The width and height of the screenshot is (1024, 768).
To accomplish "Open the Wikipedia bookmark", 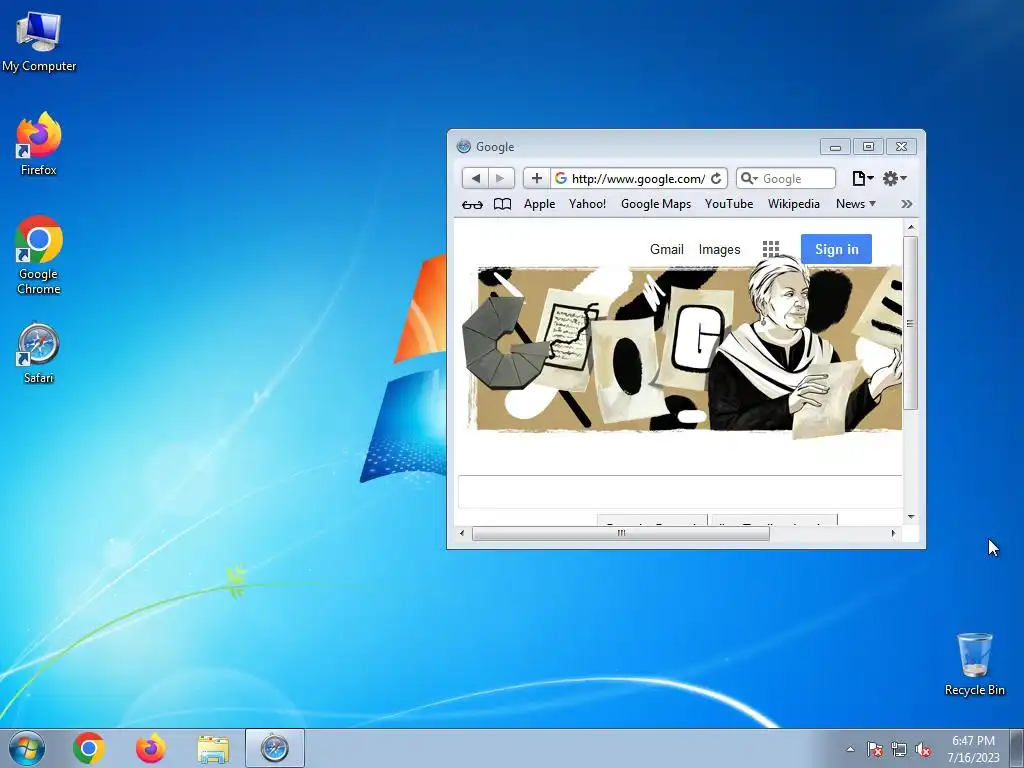I will [x=793, y=204].
